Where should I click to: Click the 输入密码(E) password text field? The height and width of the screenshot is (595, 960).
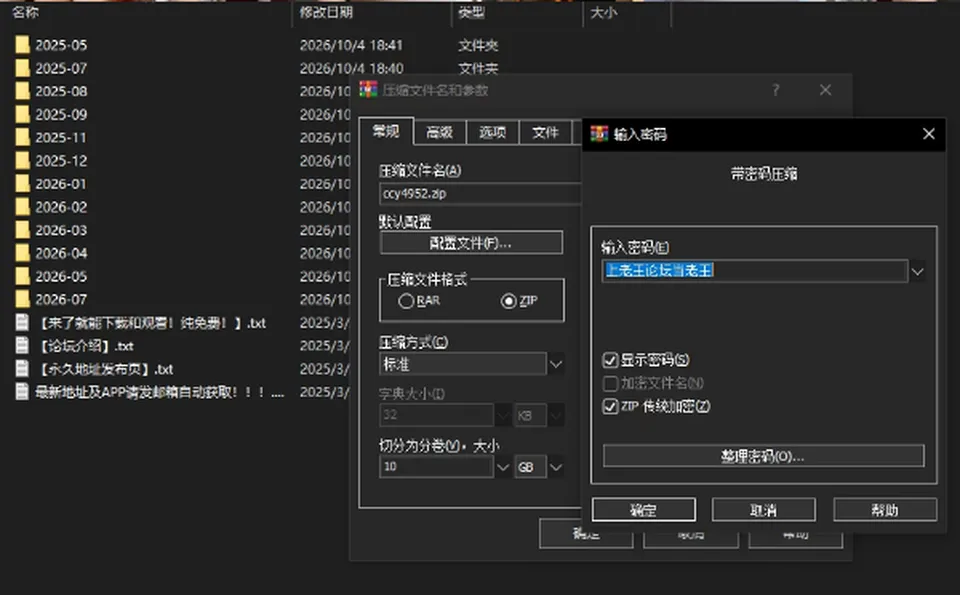pos(755,271)
